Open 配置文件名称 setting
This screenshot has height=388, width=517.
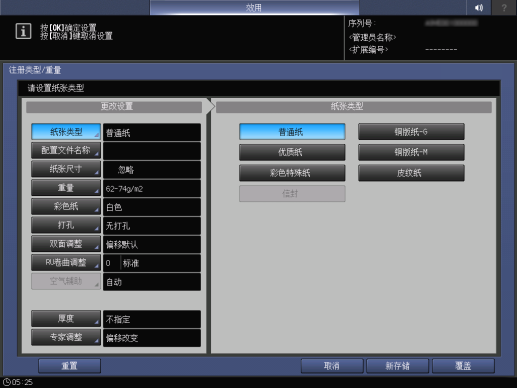[x=66, y=151]
